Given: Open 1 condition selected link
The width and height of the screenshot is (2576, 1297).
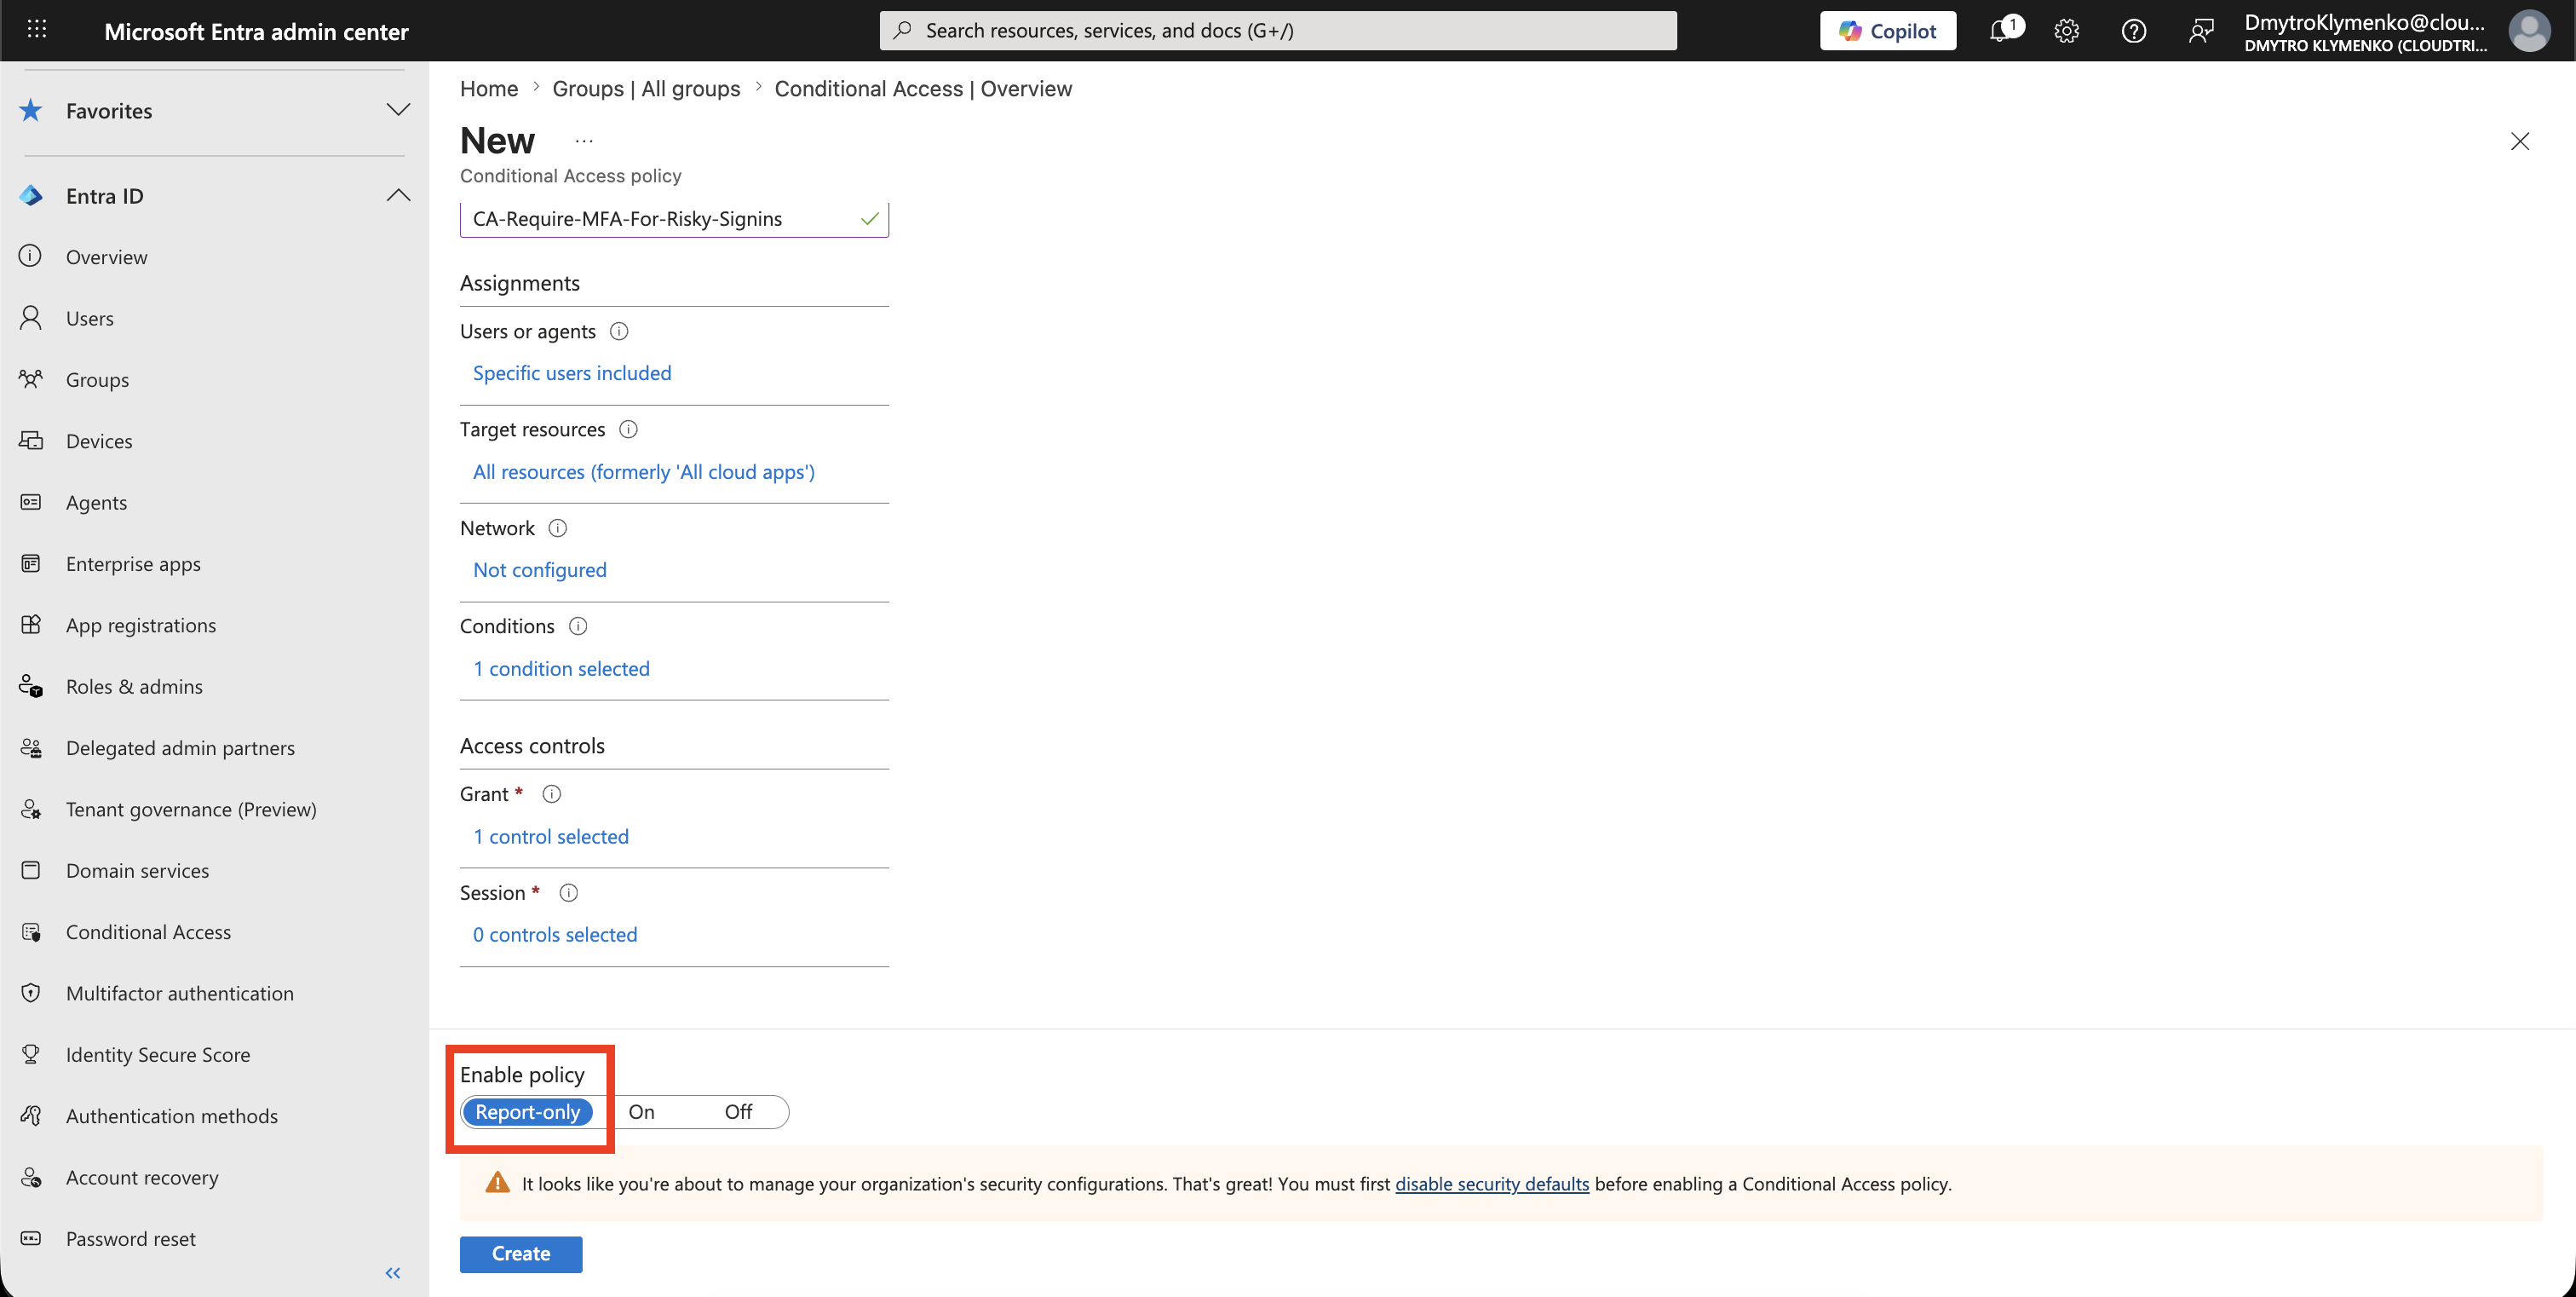Looking at the screenshot, I should point(561,669).
